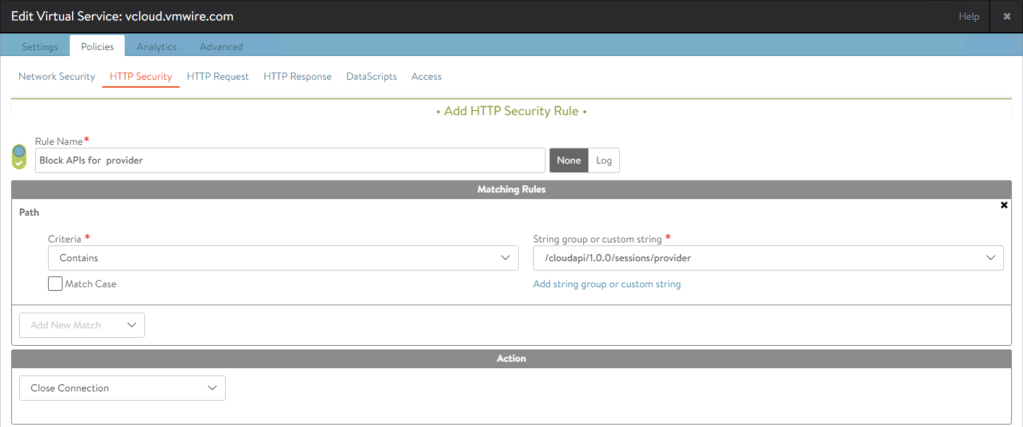Switch to the Analytics tab
The height and width of the screenshot is (427, 1023).
pyautogui.click(x=156, y=46)
